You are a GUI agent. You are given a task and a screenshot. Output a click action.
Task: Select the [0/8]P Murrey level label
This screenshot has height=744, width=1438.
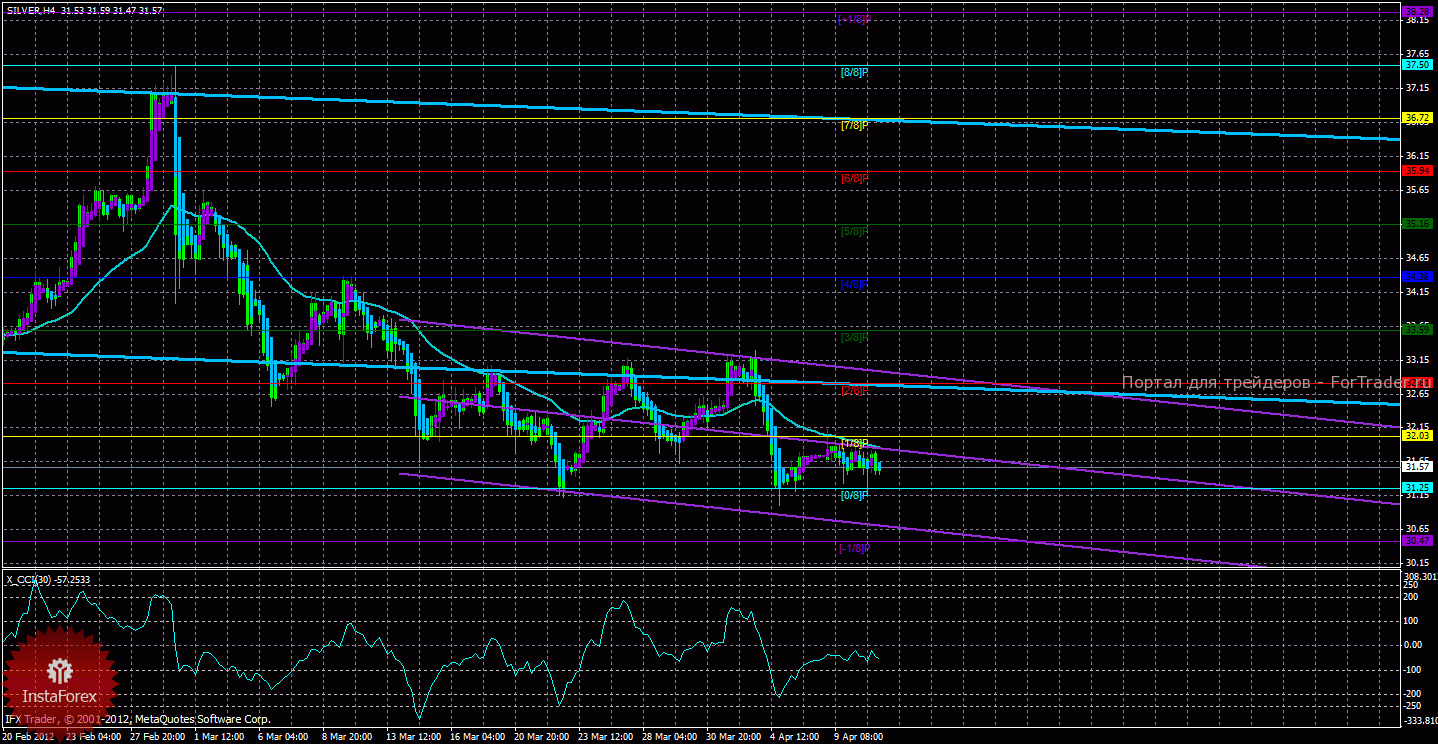[x=853, y=496]
